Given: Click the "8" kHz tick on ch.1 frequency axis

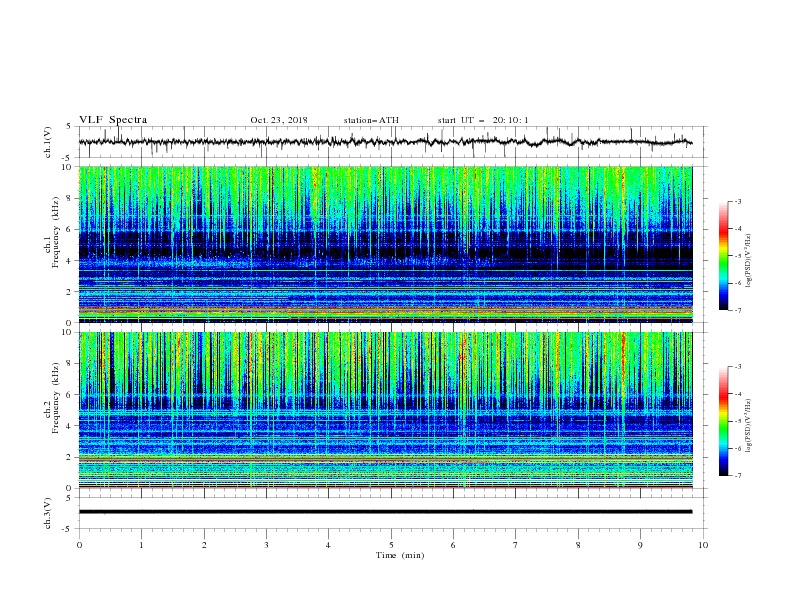Looking at the screenshot, I should tap(71, 198).
